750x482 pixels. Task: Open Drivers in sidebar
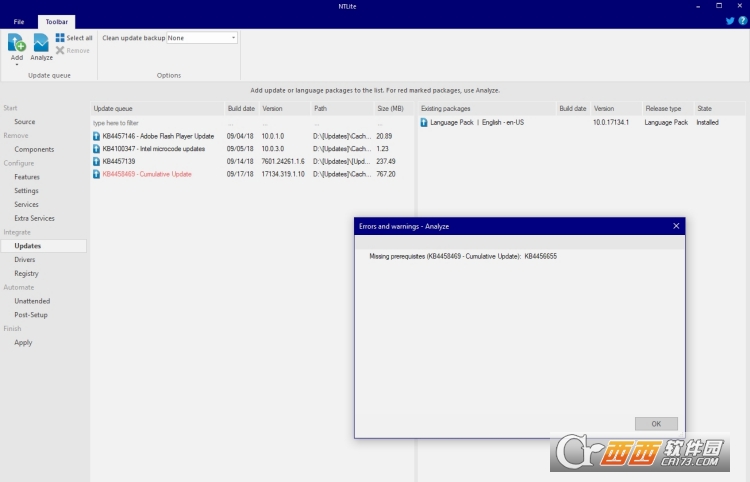click(x=24, y=260)
